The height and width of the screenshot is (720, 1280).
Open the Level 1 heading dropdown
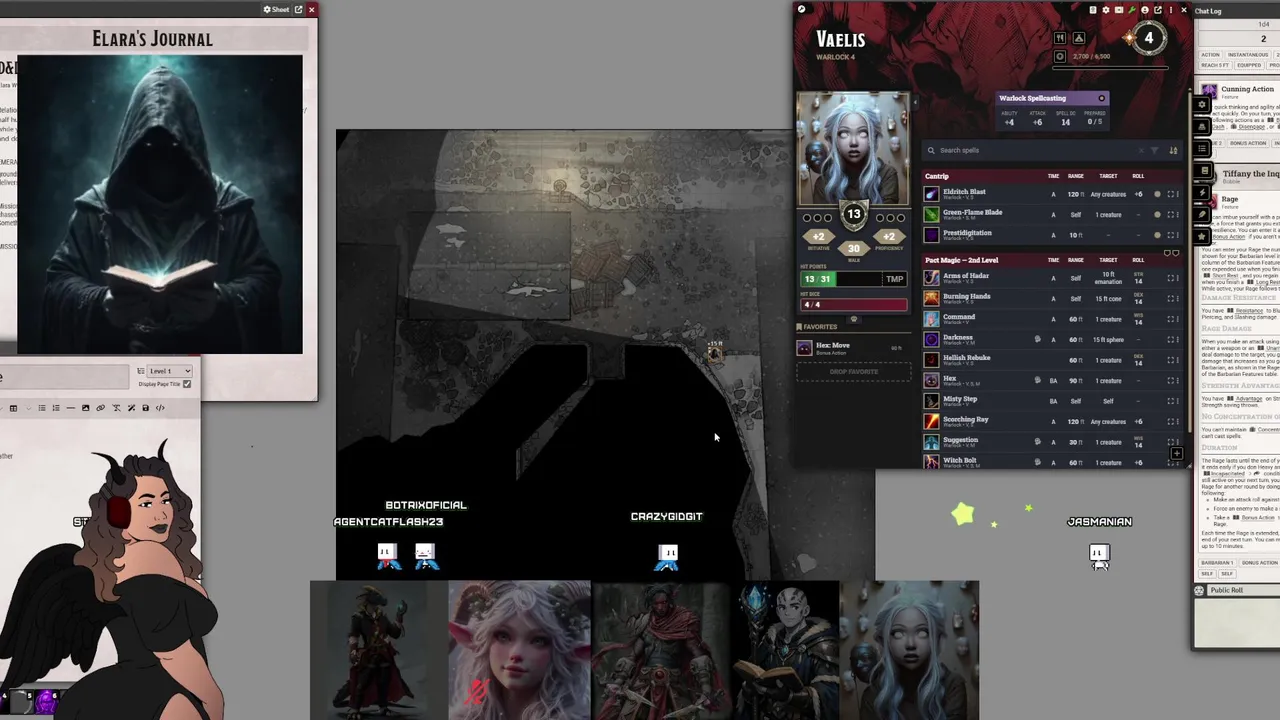pyautogui.click(x=169, y=371)
